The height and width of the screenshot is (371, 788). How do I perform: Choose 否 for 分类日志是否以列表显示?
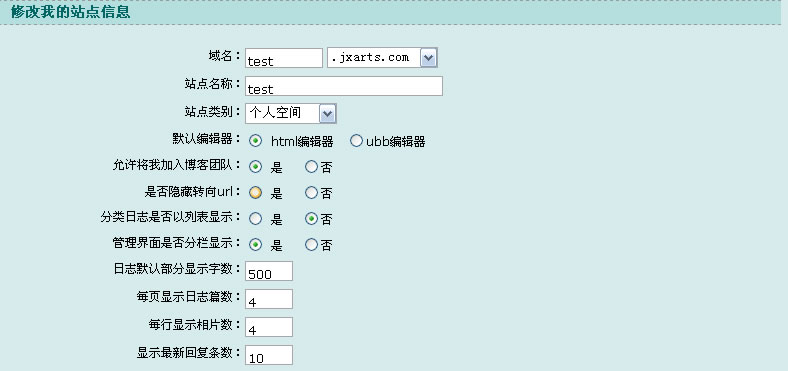point(311,219)
